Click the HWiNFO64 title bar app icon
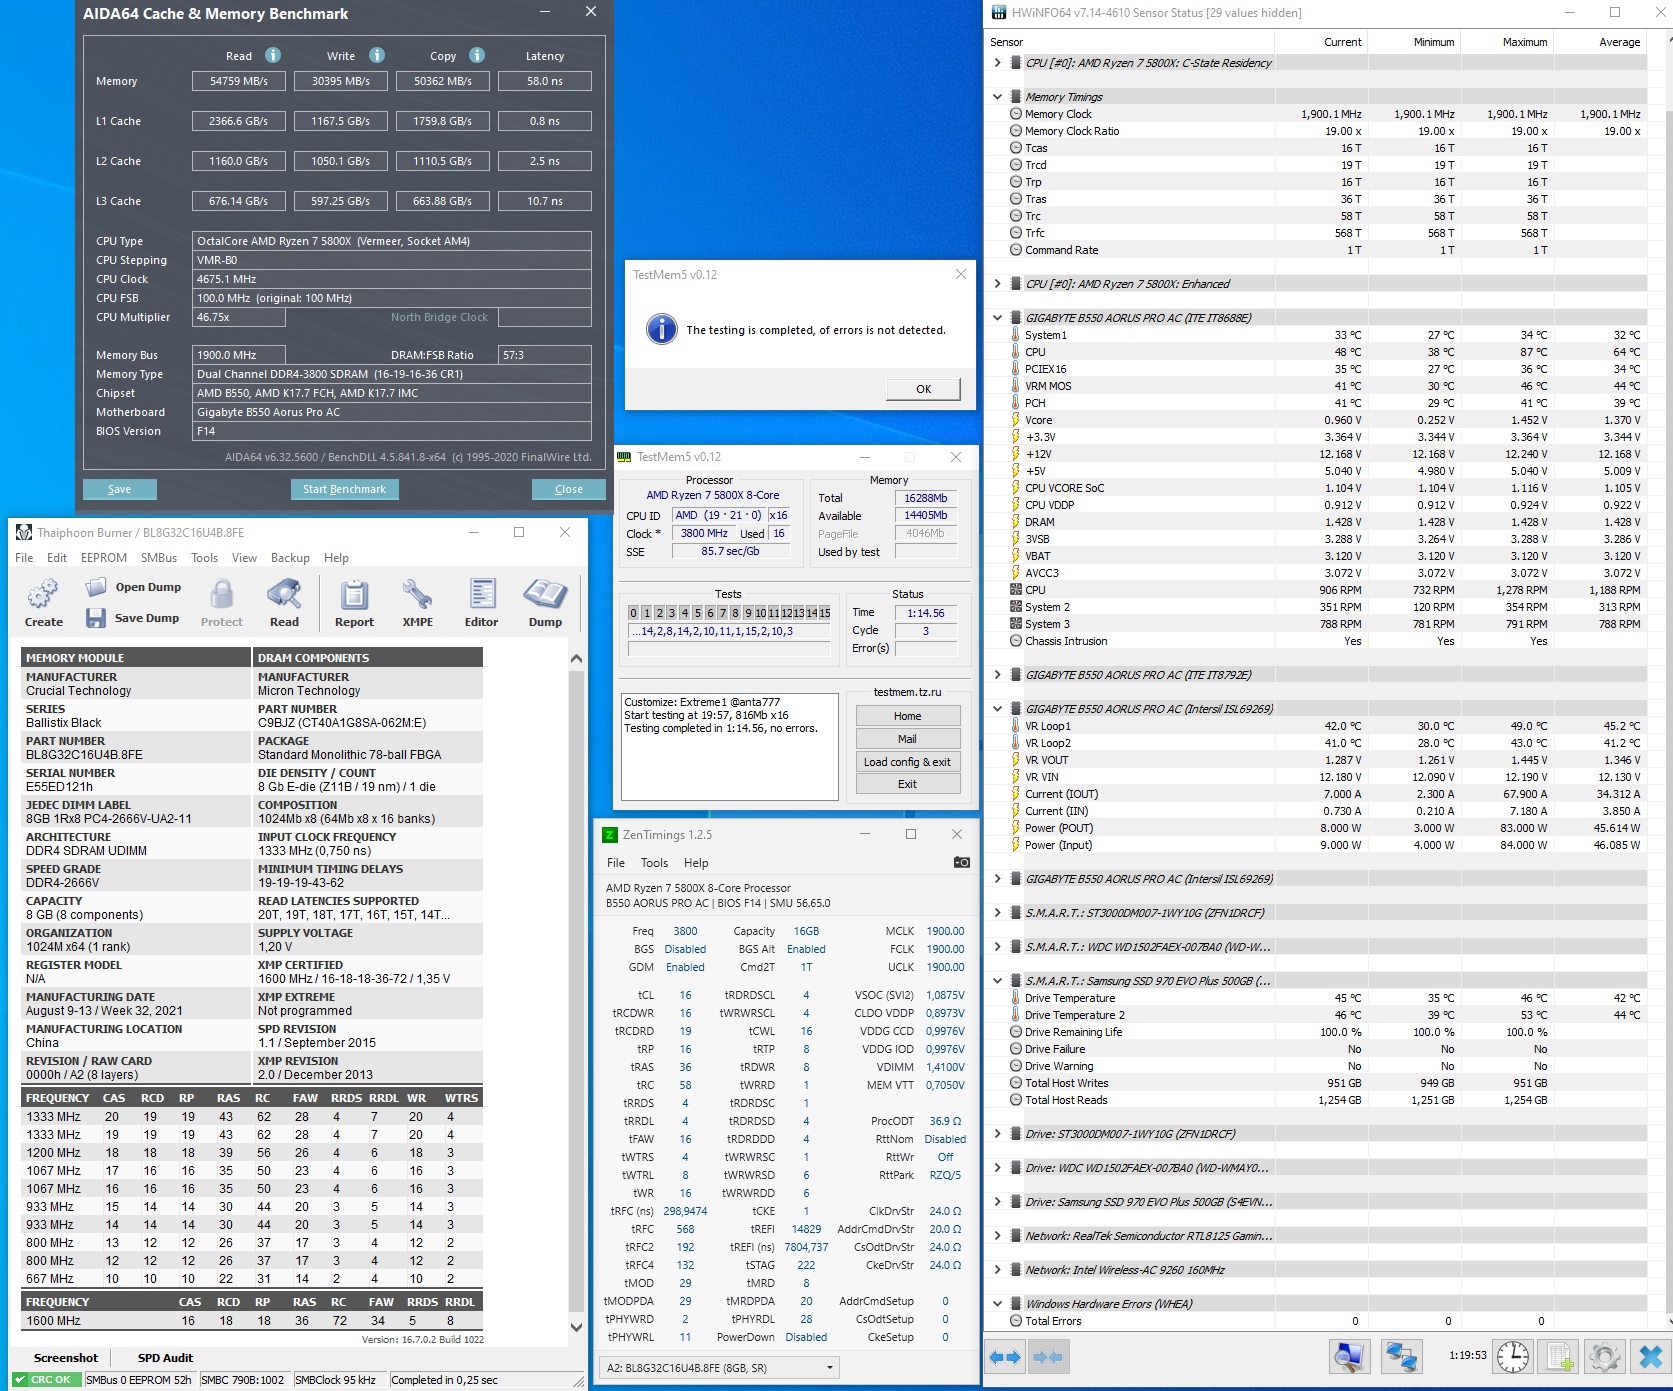Screen dimensions: 1673x1391 tap(998, 13)
